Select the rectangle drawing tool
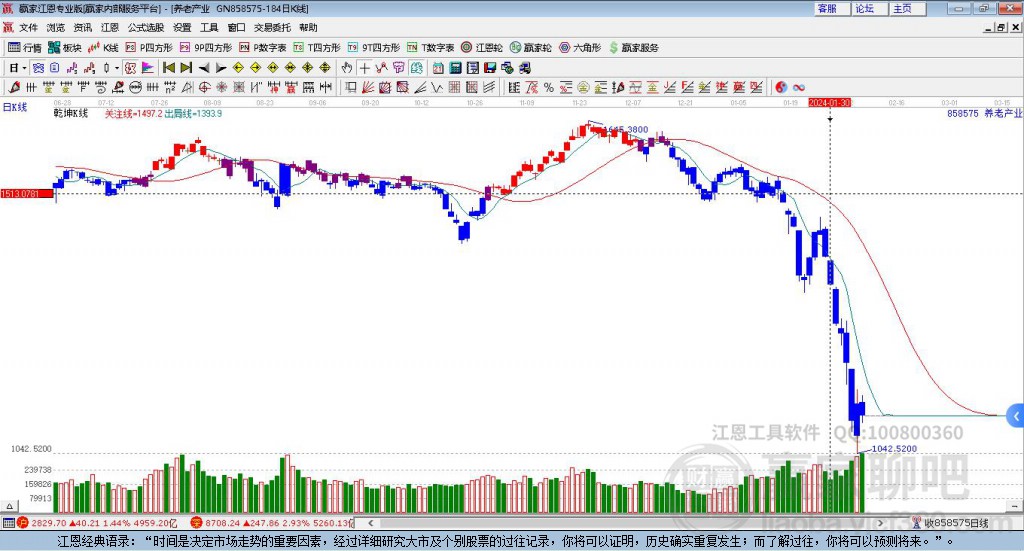The height and width of the screenshot is (551, 1024). (x=349, y=87)
